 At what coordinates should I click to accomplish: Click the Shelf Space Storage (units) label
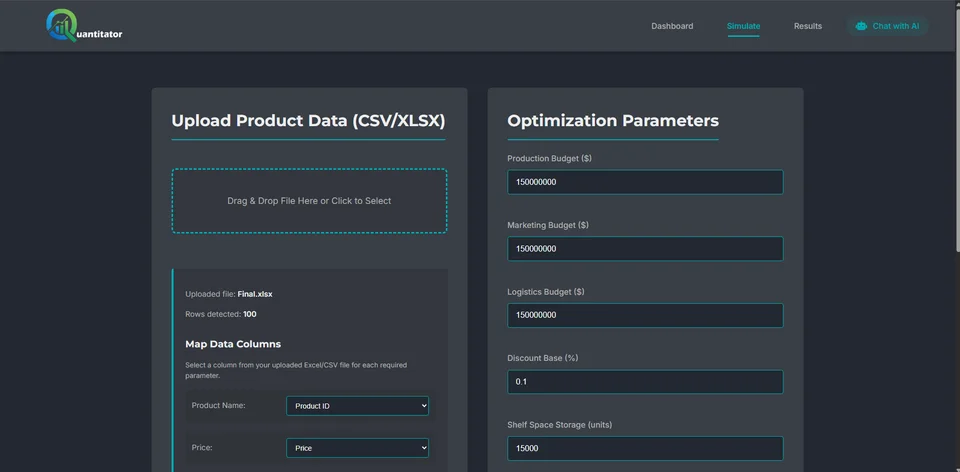[x=560, y=425]
